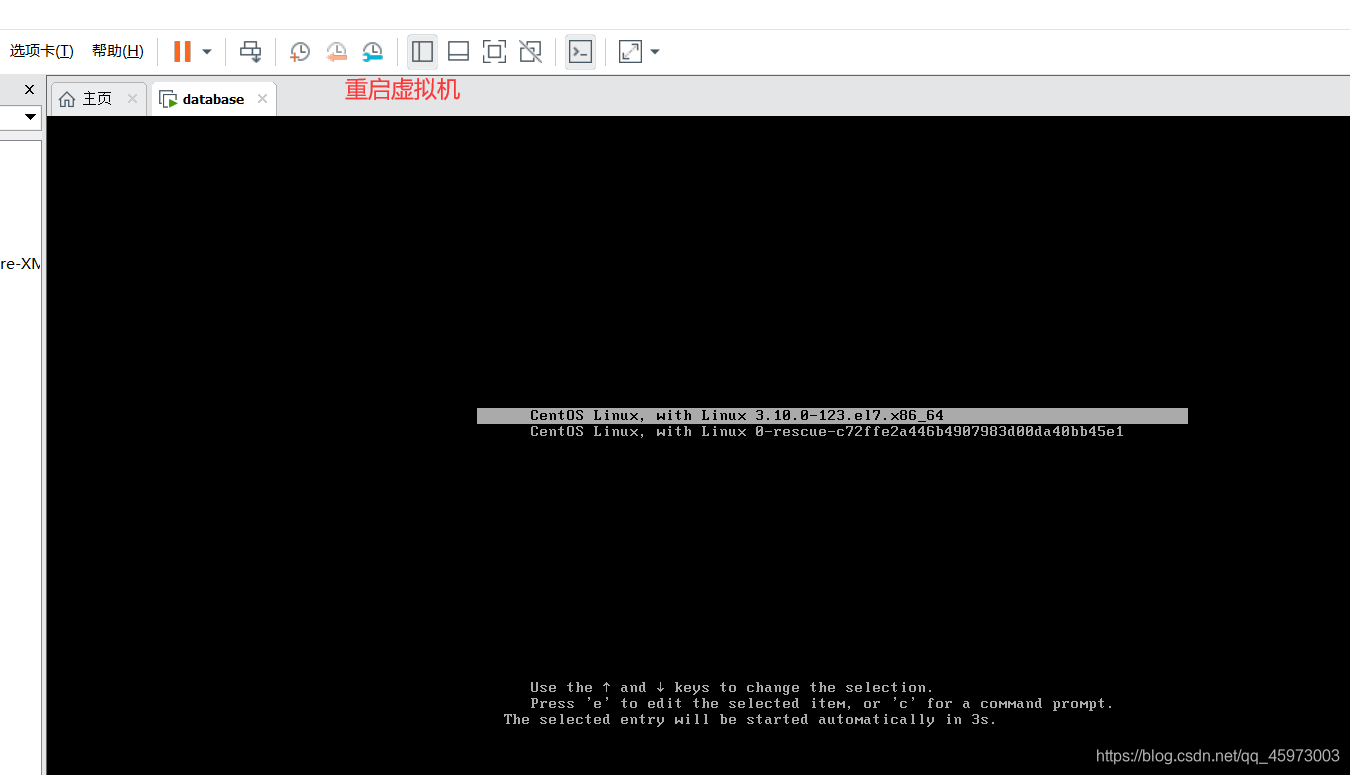Expand the stretch display dropdown arrow

655,51
